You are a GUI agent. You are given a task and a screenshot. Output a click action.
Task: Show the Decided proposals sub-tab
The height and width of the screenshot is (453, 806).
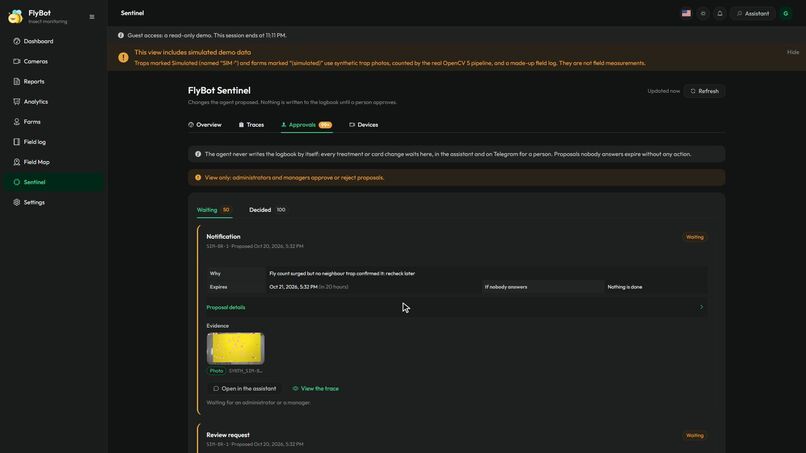pyautogui.click(x=267, y=210)
